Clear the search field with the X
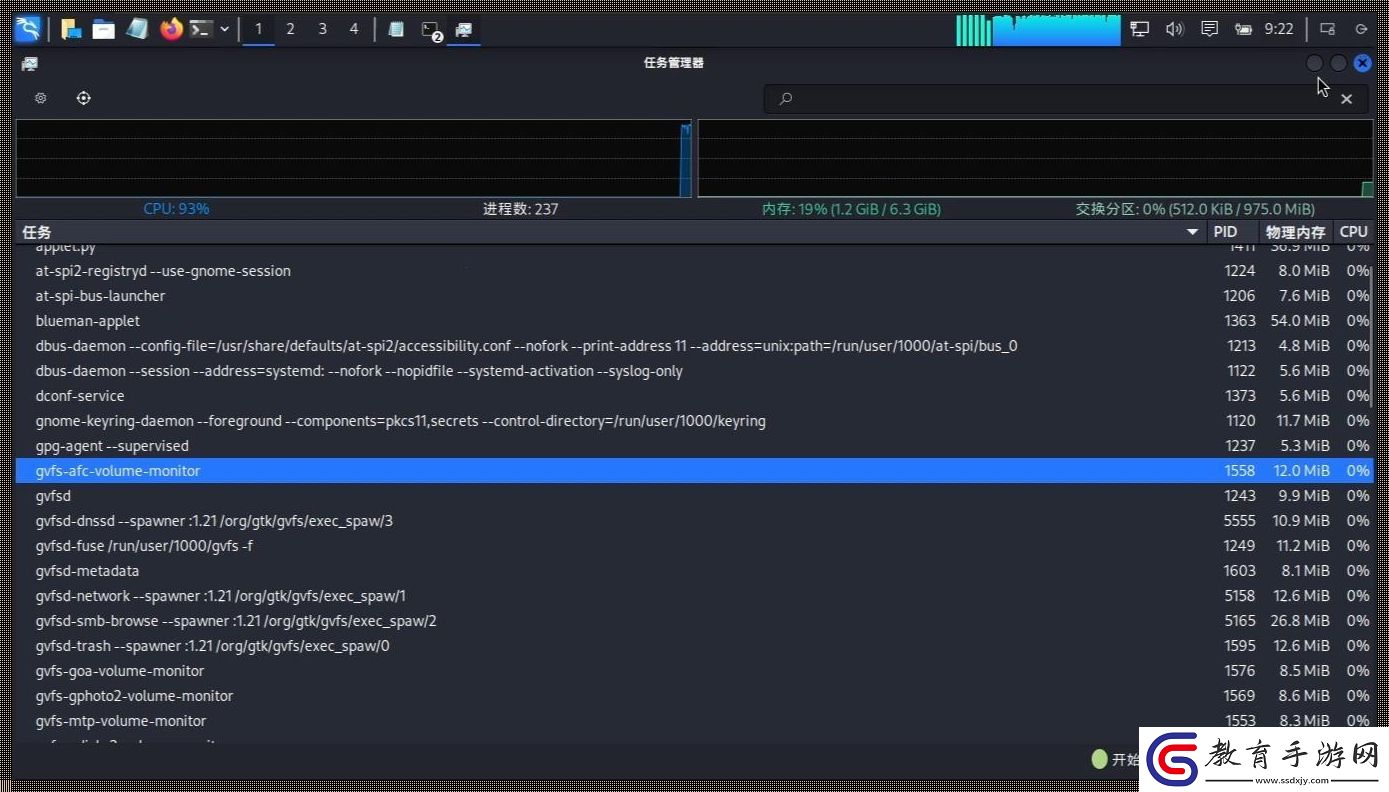Viewport: 1389px width, 792px height. (x=1347, y=99)
